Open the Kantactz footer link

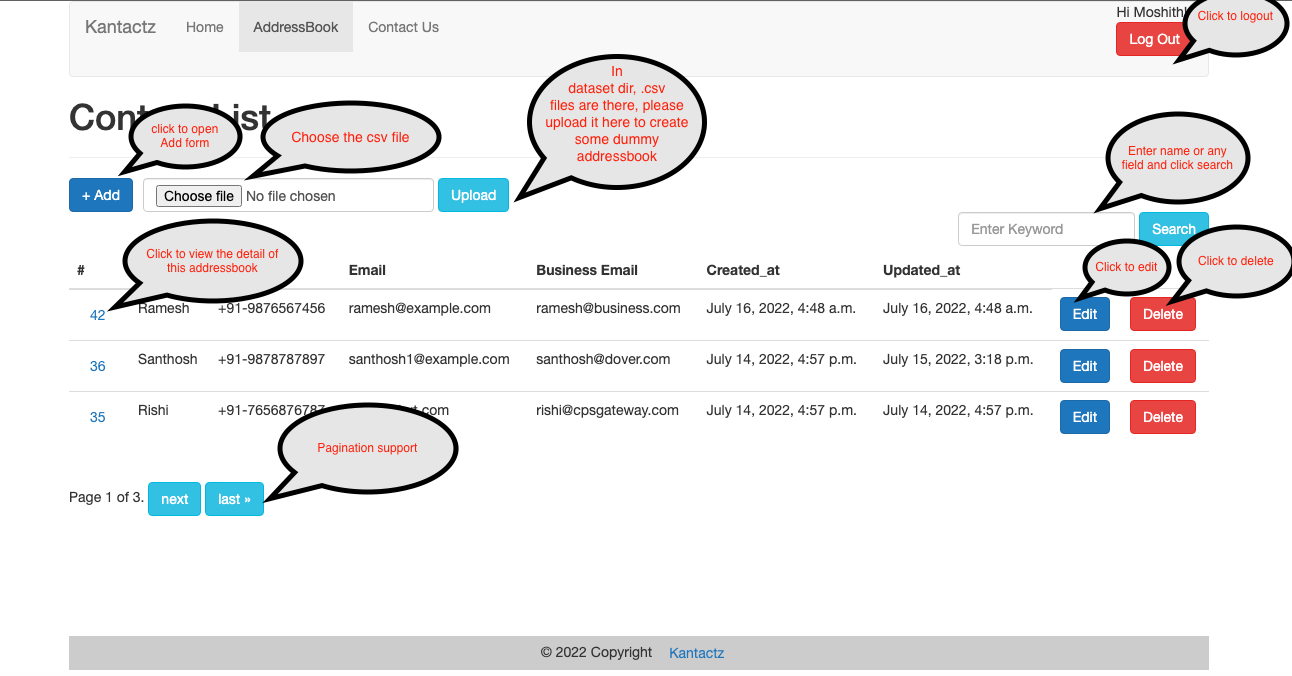coord(696,652)
